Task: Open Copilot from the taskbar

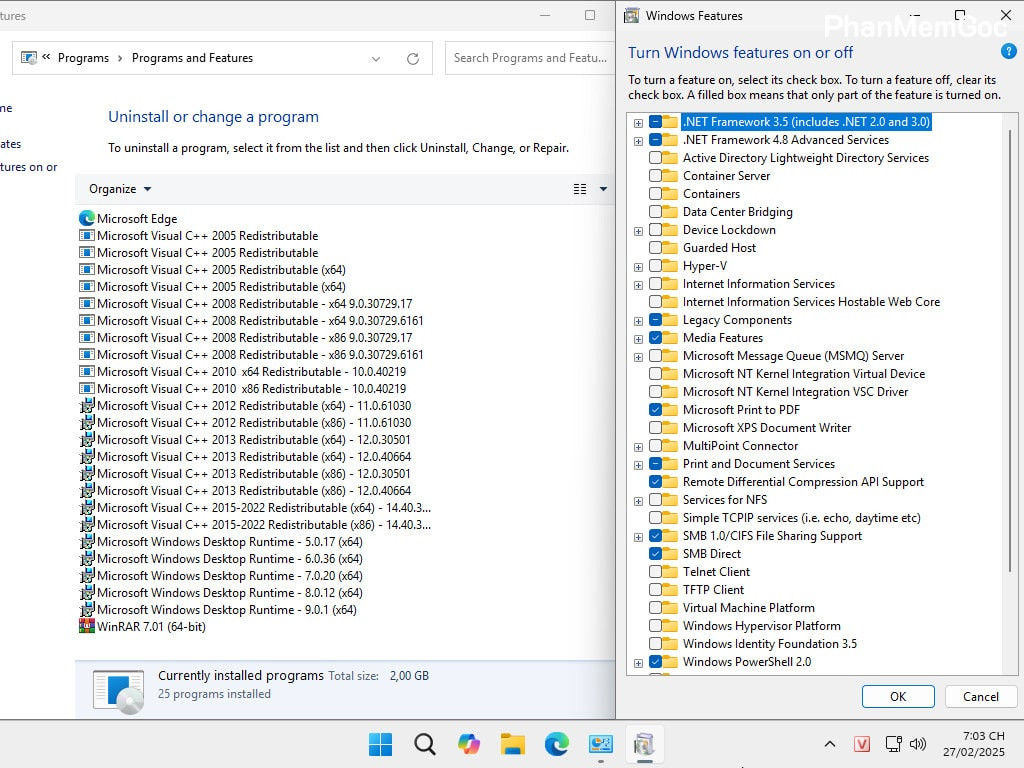Action: coord(468,744)
